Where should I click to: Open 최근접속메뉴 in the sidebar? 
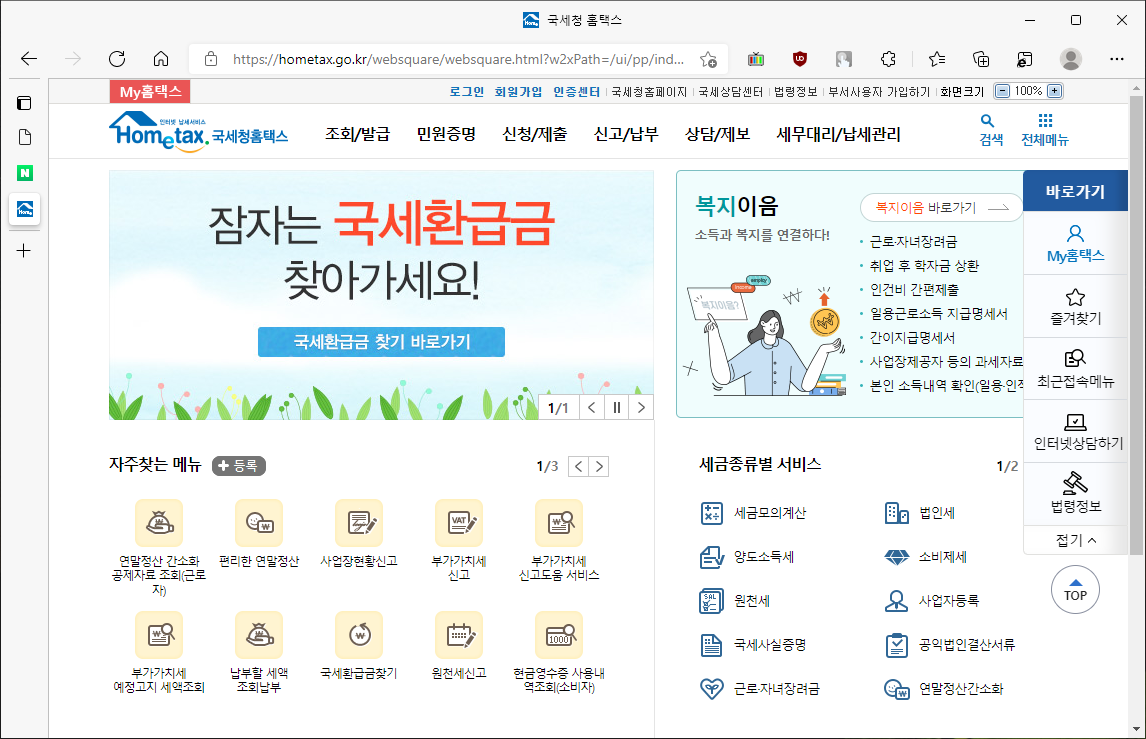point(1075,368)
